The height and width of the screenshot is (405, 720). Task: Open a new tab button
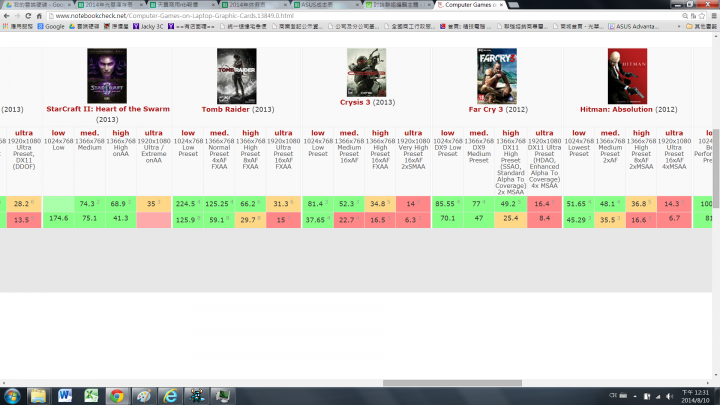coord(514,5)
